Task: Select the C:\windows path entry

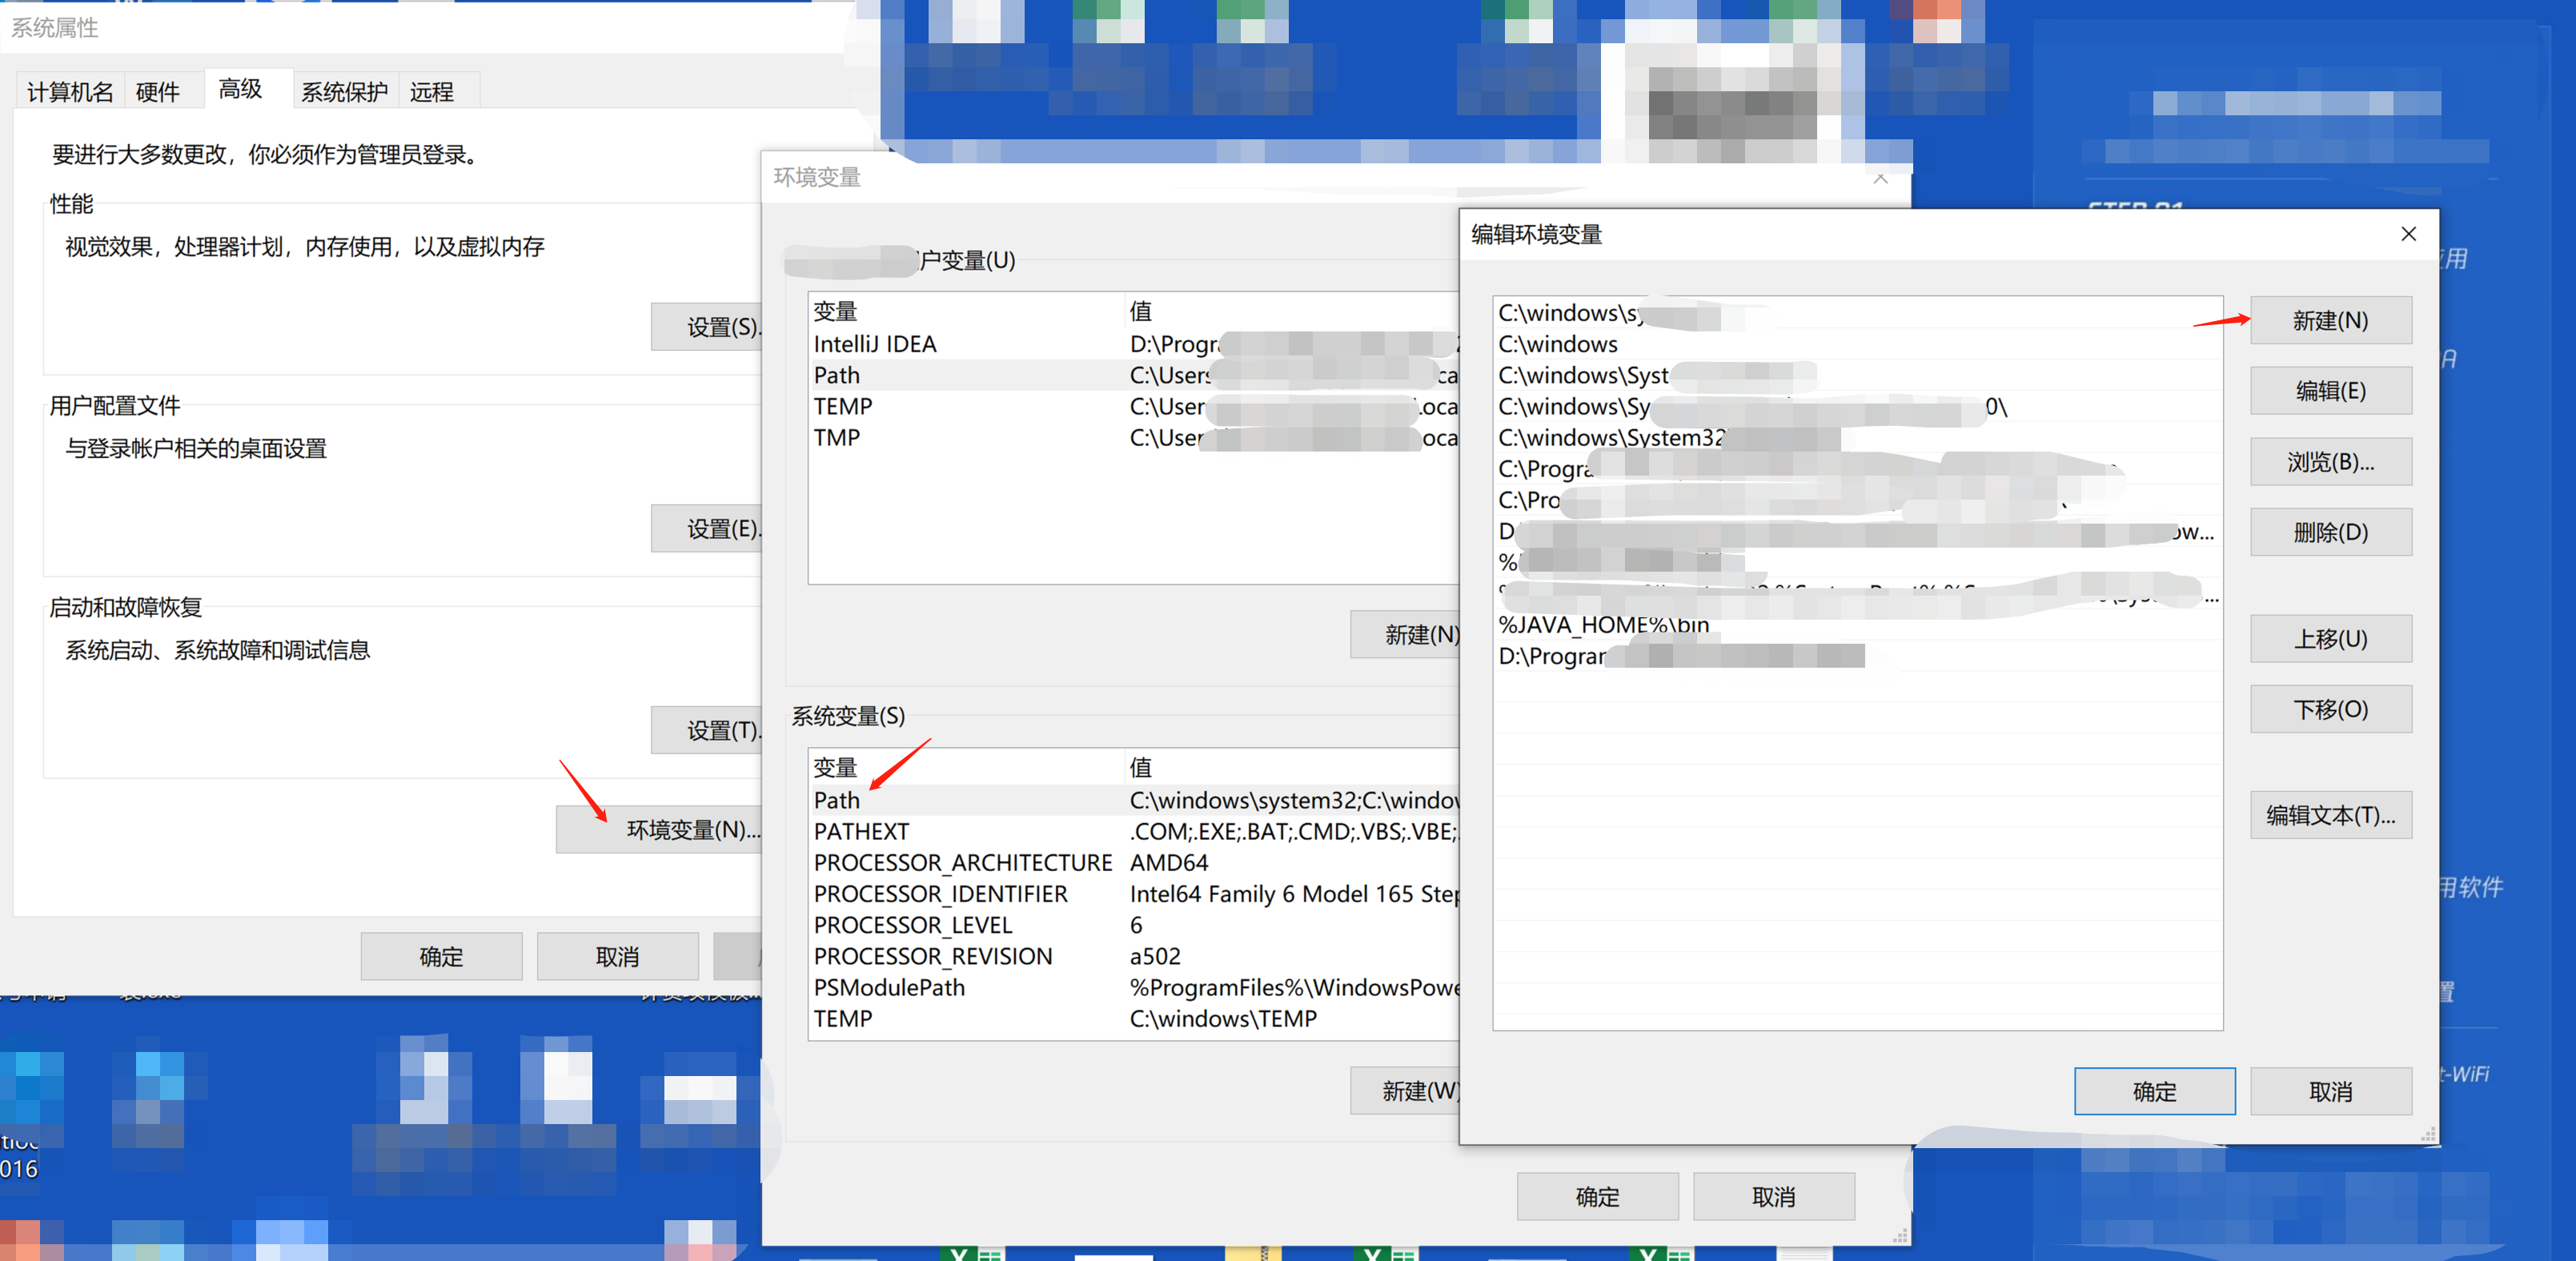Action: [1557, 344]
